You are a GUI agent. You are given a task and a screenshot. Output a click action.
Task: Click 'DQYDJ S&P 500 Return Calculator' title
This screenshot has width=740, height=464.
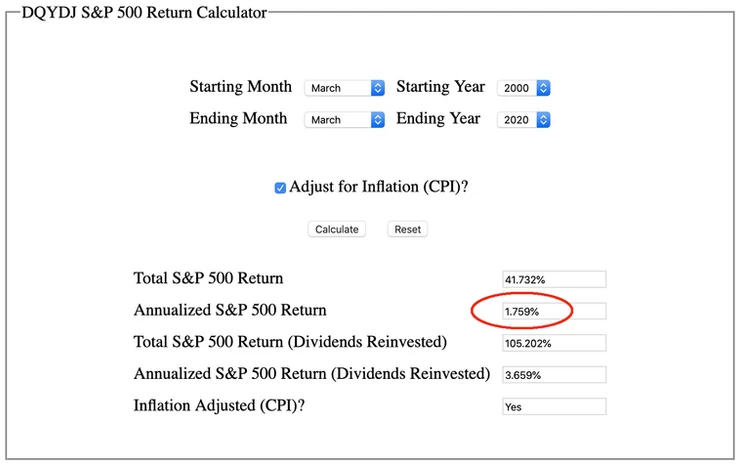click(144, 13)
